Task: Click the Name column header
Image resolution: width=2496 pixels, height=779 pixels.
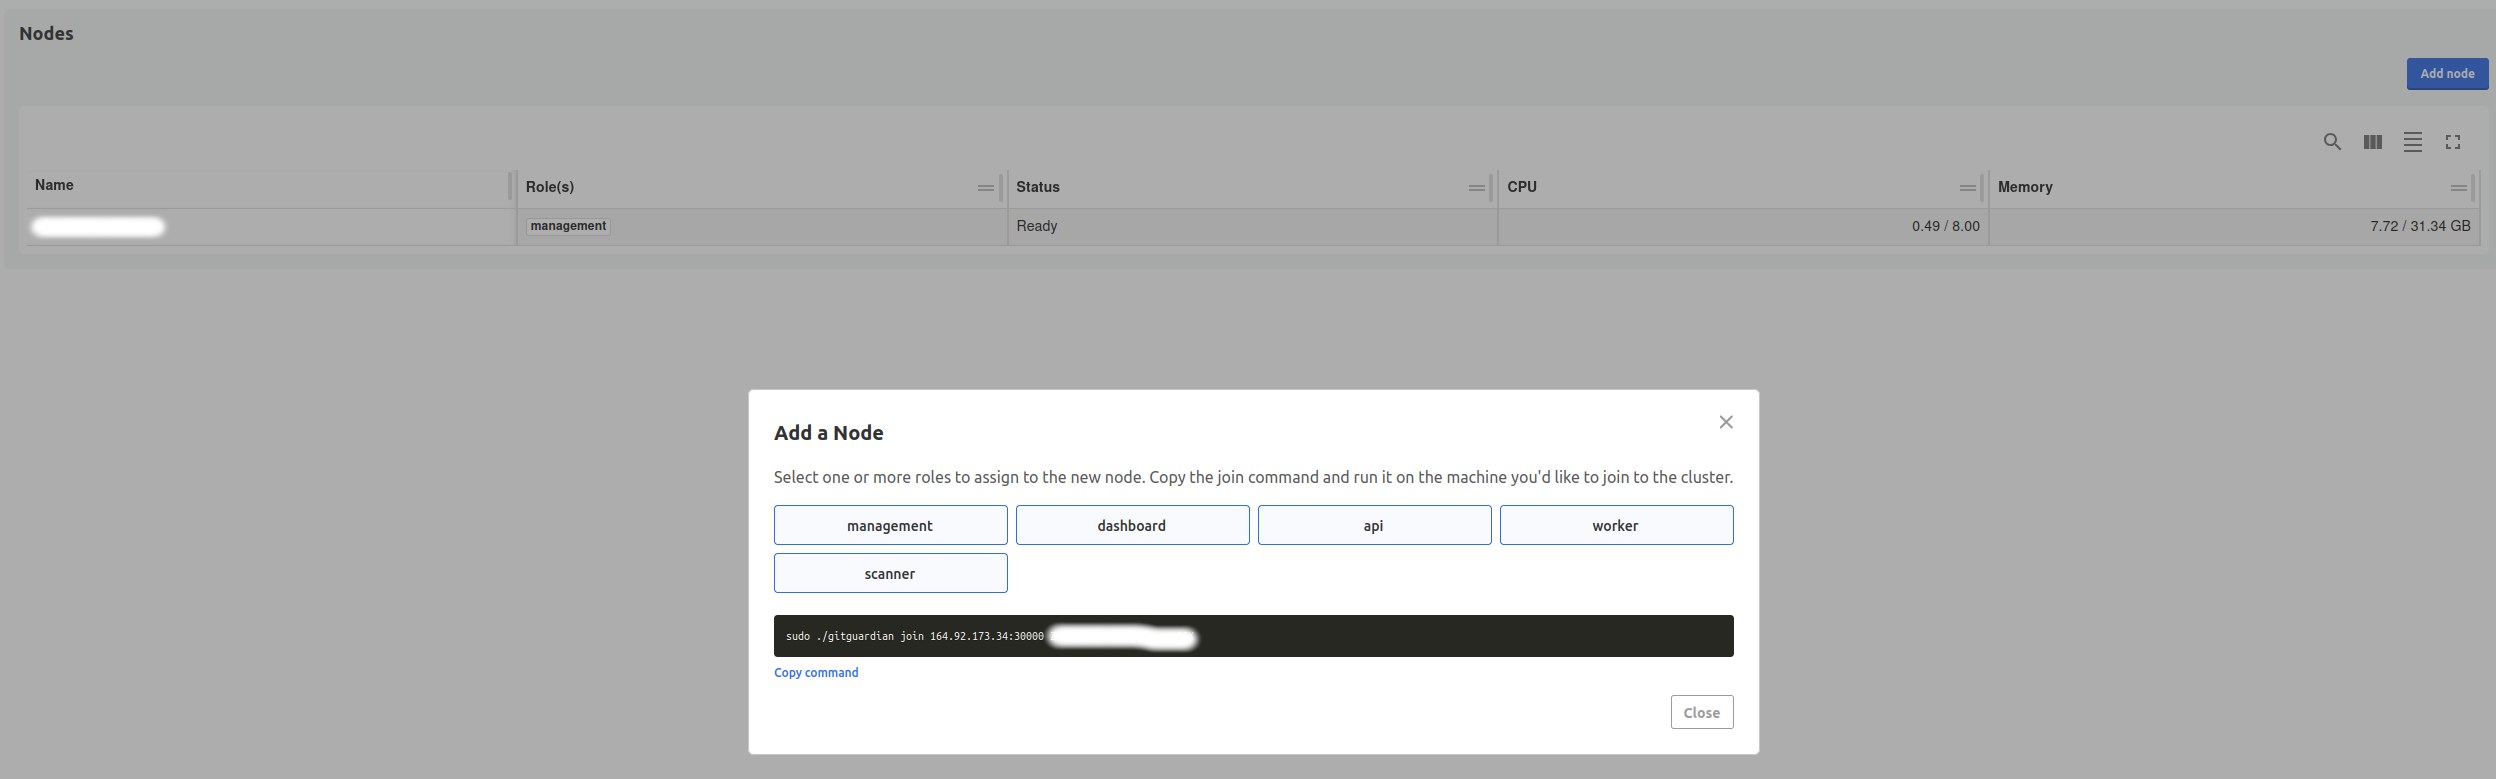Action: click(54, 185)
